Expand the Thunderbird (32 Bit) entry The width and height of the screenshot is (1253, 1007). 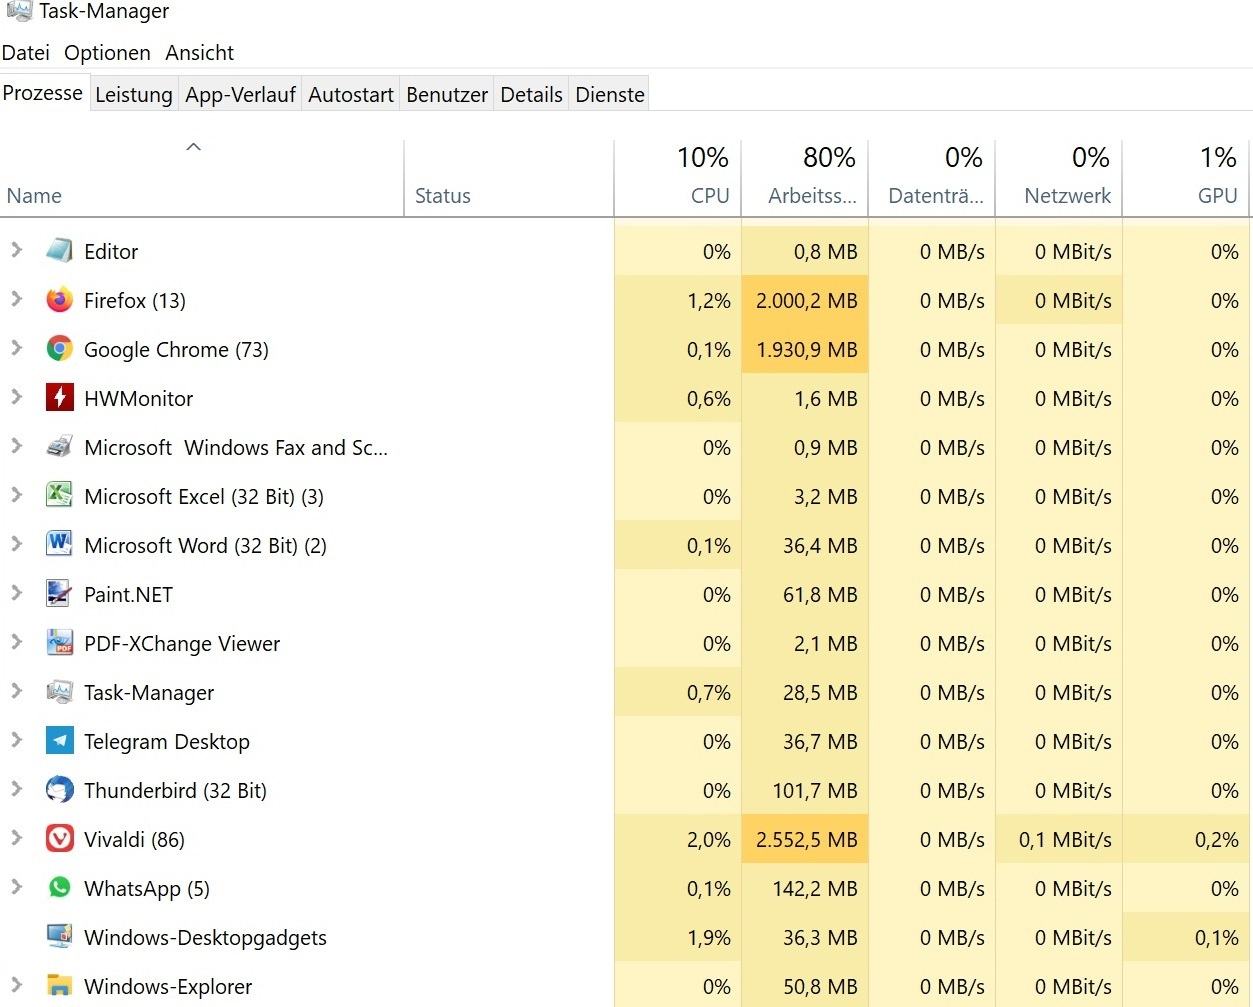[16, 789]
